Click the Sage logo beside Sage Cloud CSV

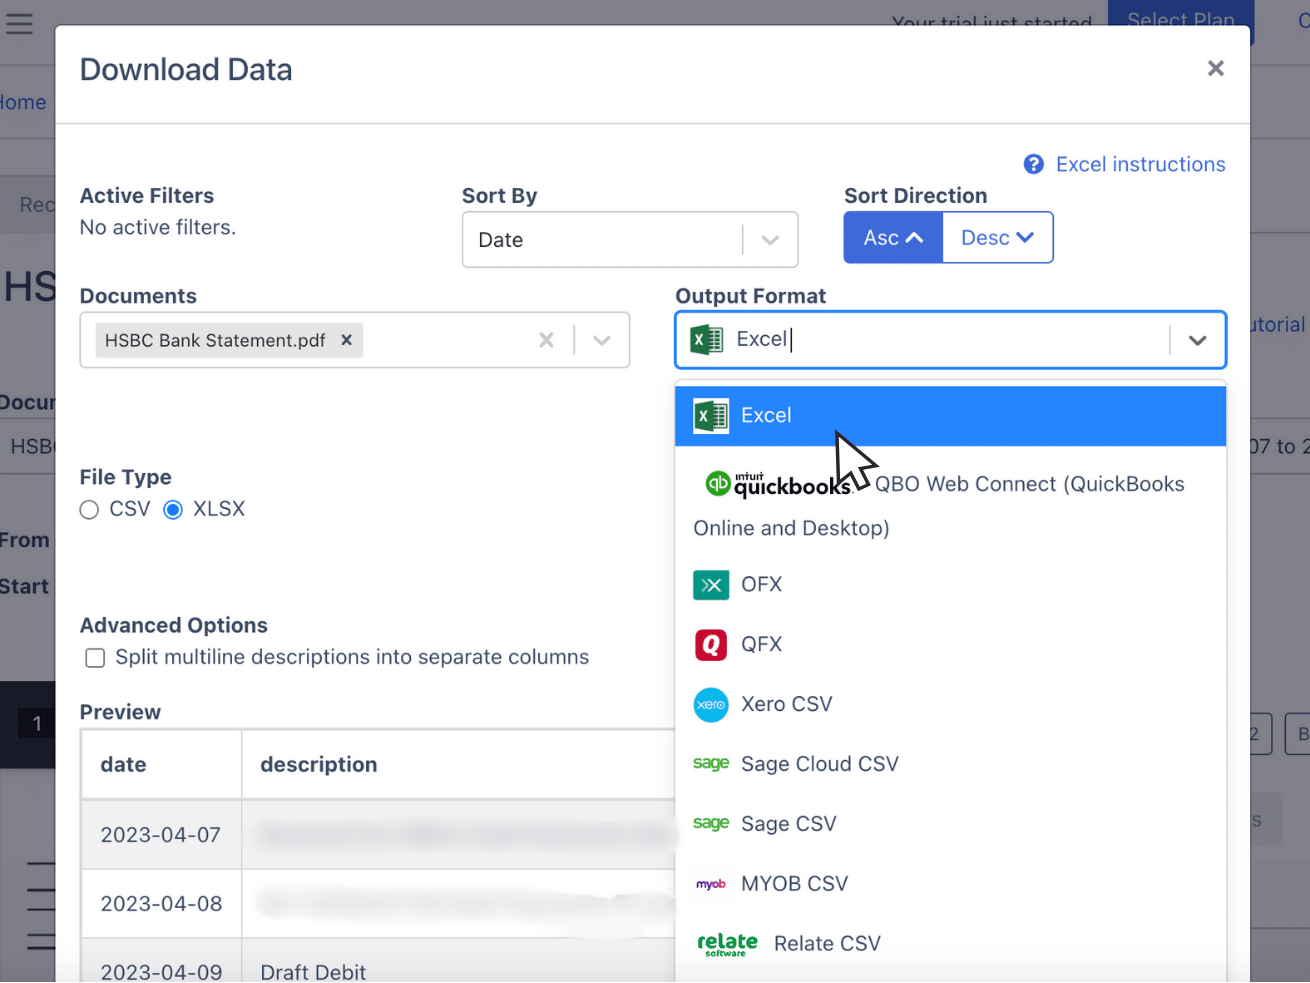click(711, 764)
